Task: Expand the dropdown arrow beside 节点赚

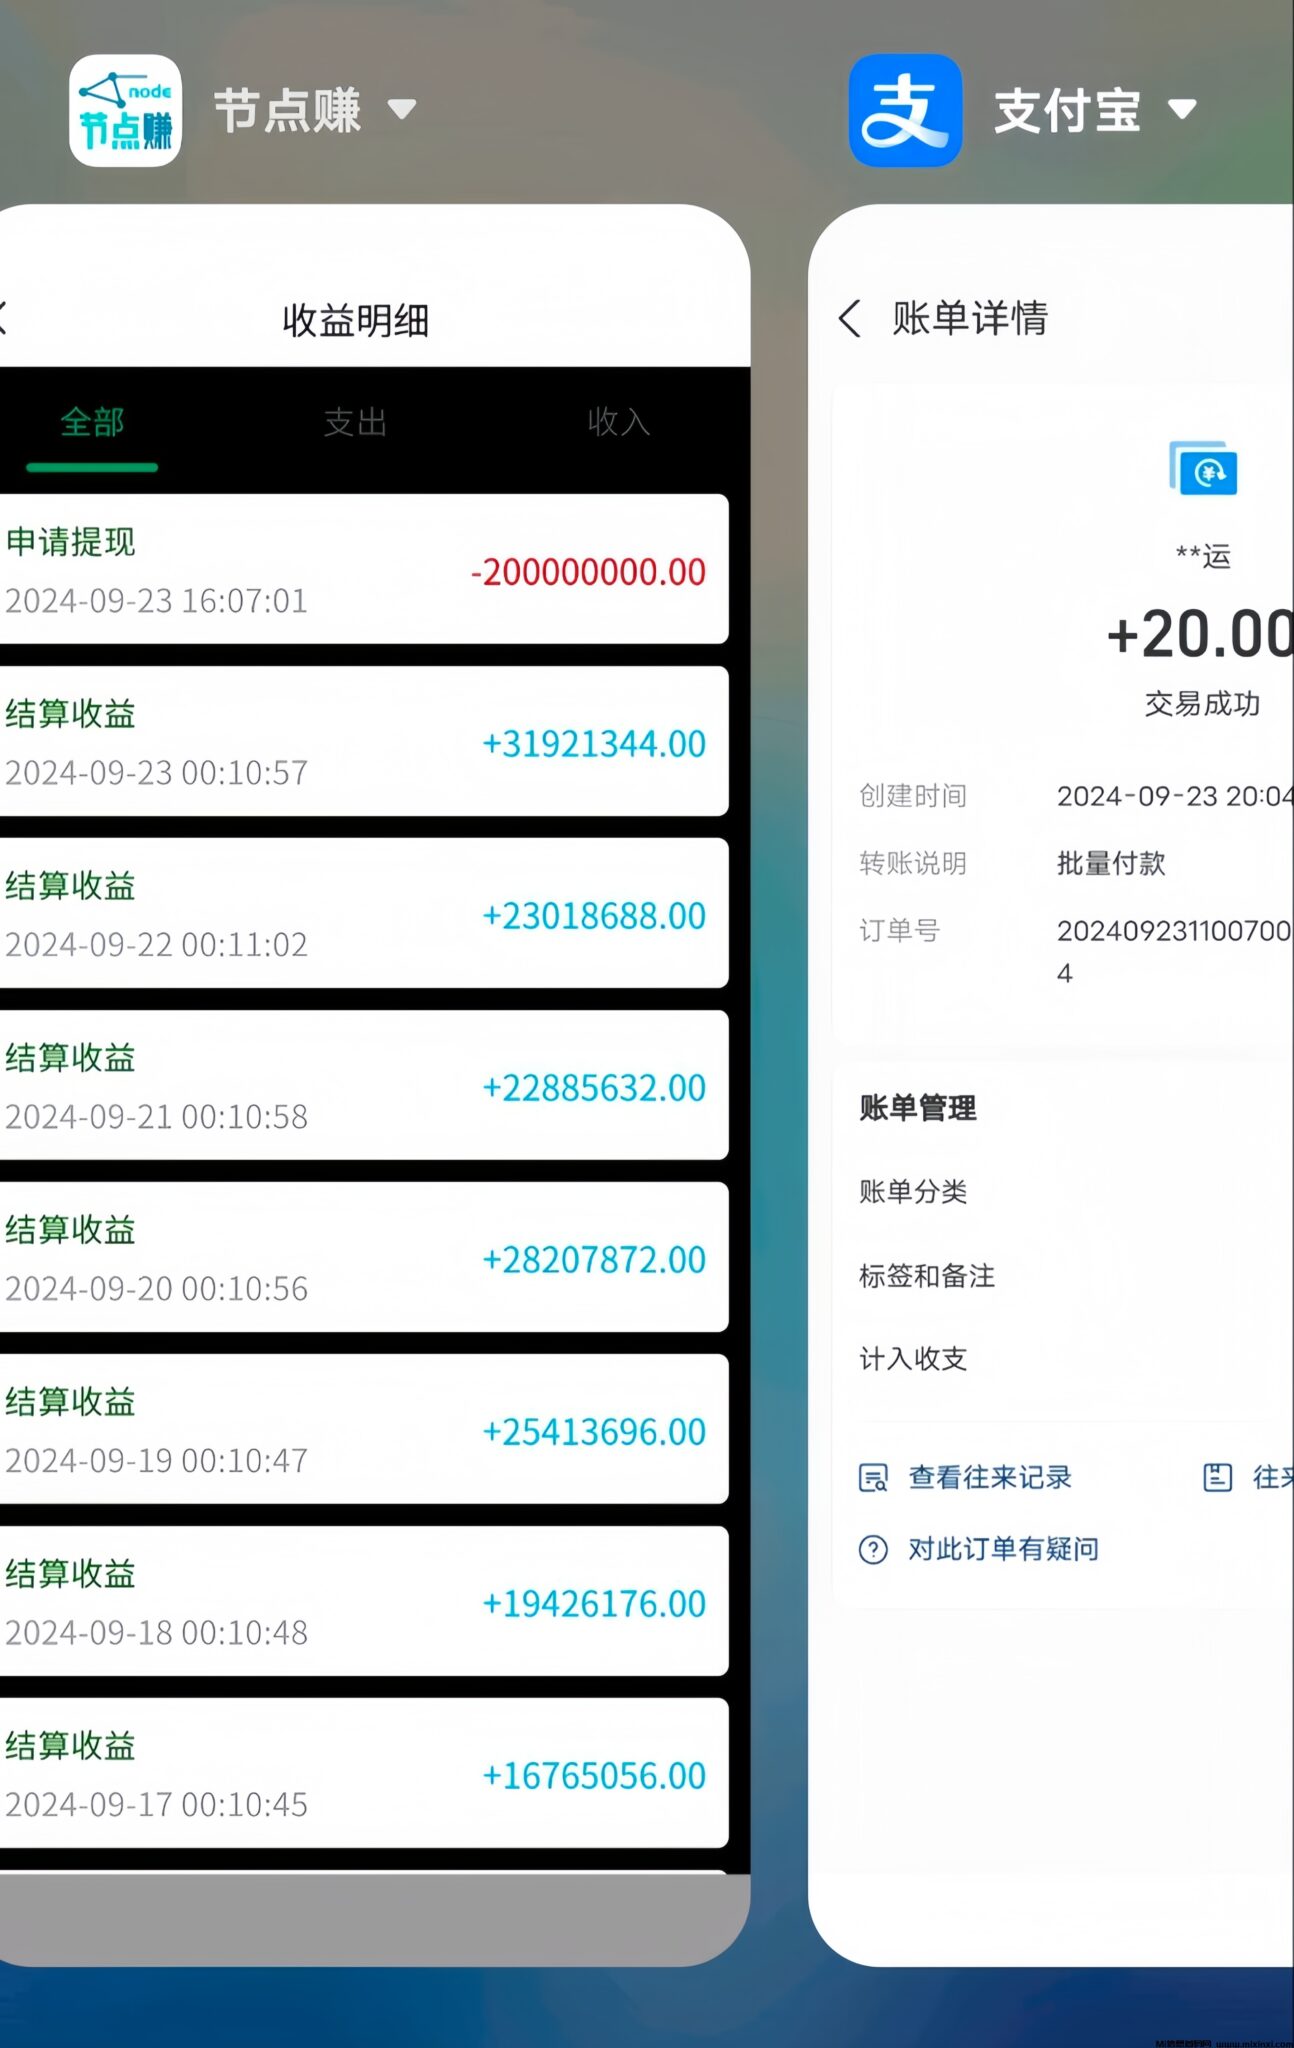Action: tap(402, 109)
